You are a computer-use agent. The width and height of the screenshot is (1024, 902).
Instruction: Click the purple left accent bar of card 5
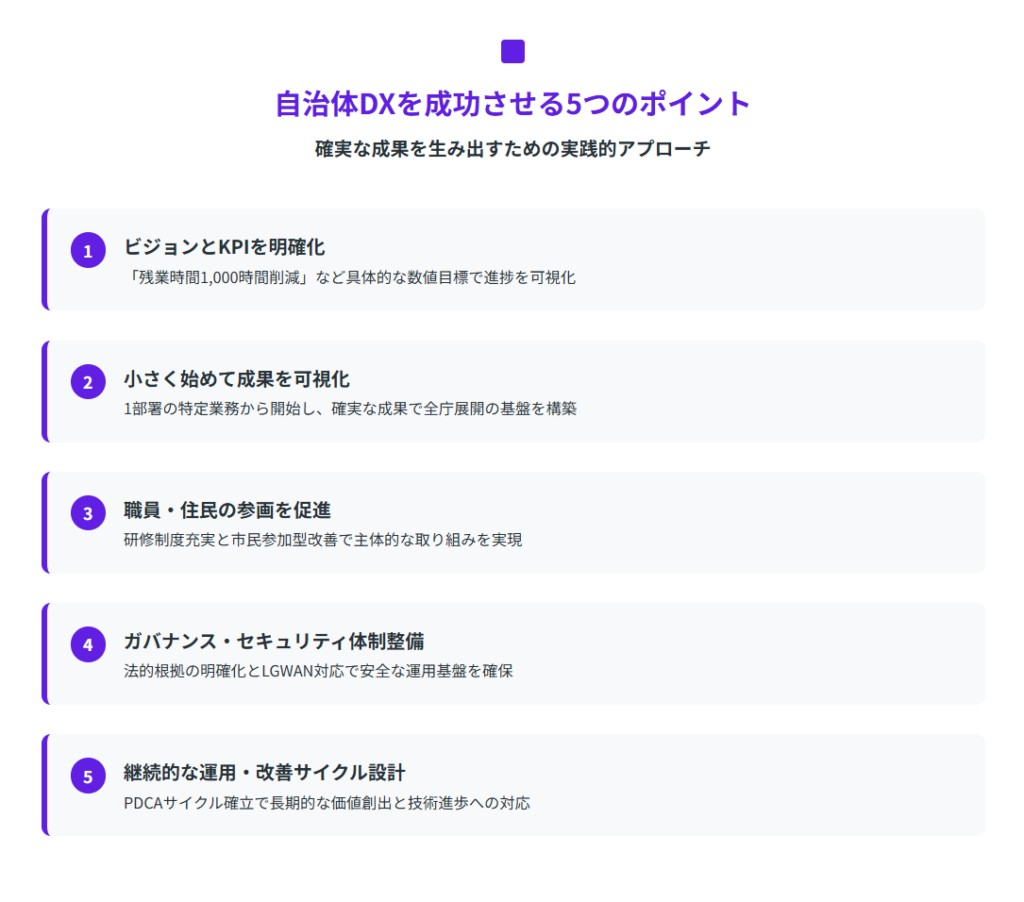pos(45,784)
